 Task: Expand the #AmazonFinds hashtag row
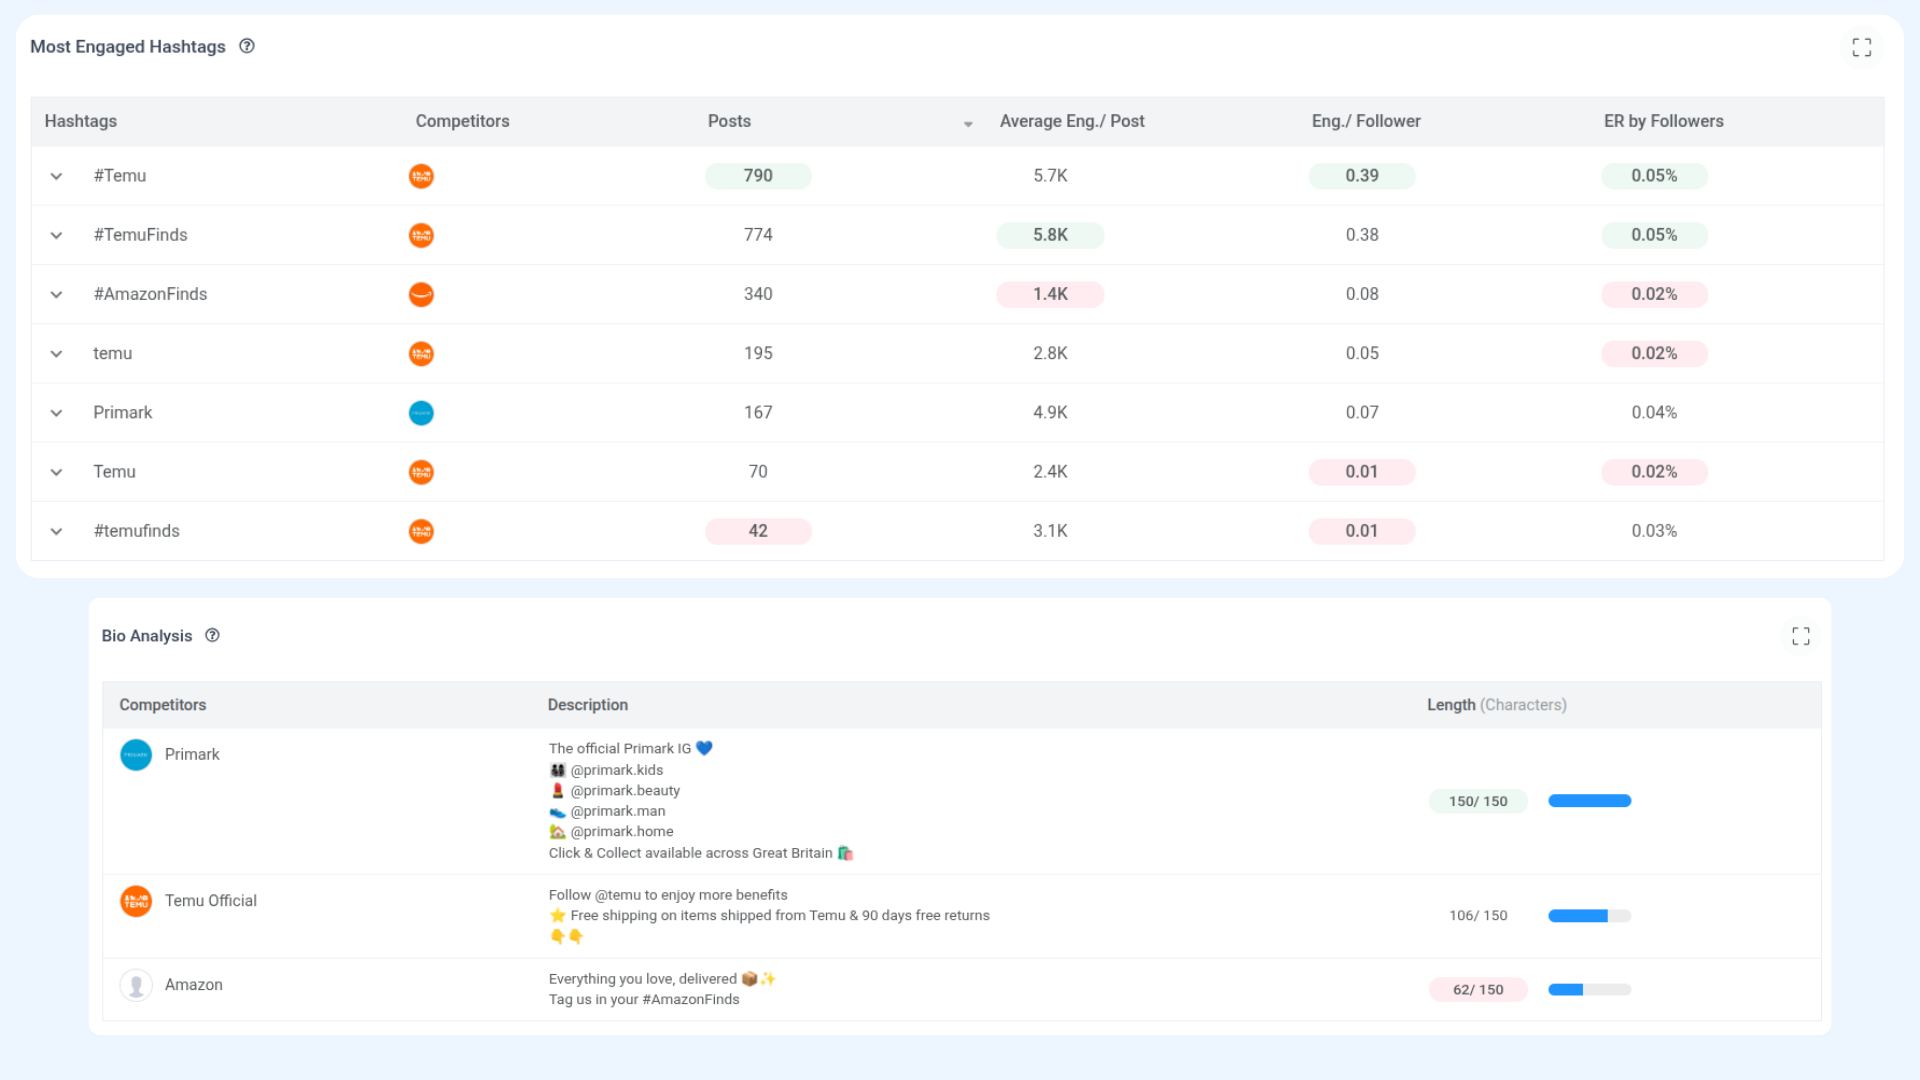(x=57, y=294)
